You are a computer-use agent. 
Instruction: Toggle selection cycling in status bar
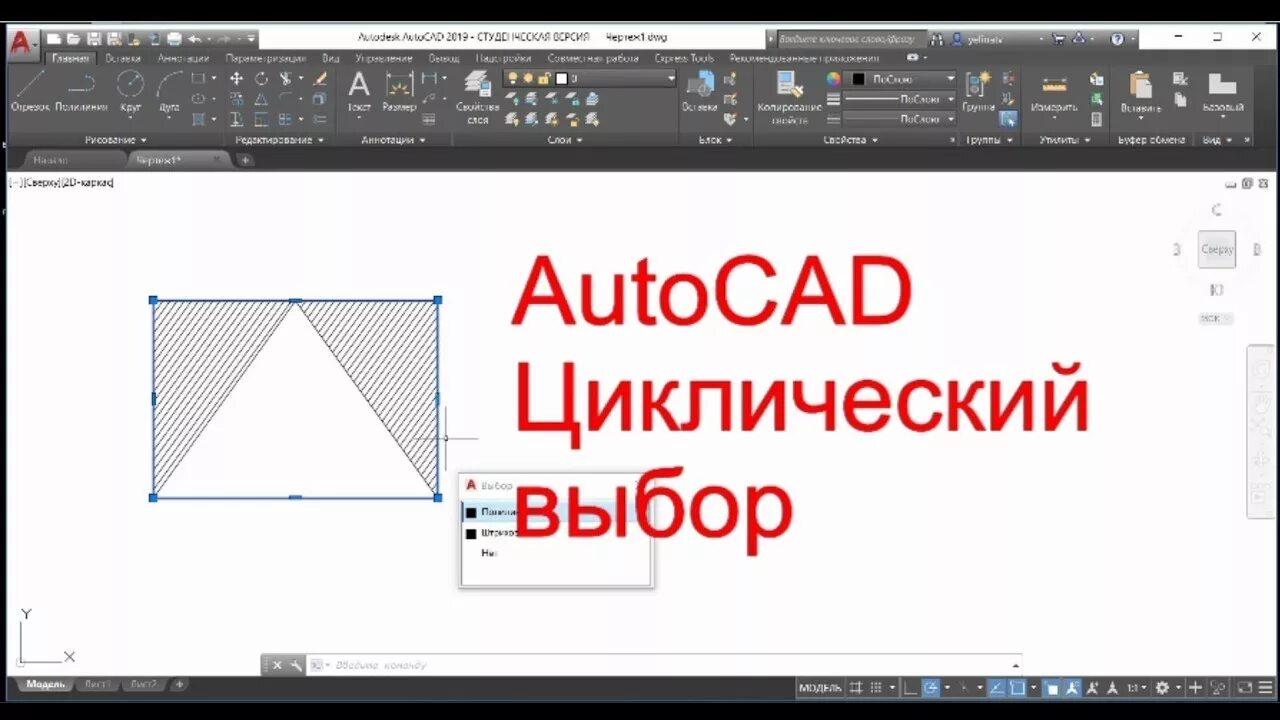point(1052,688)
